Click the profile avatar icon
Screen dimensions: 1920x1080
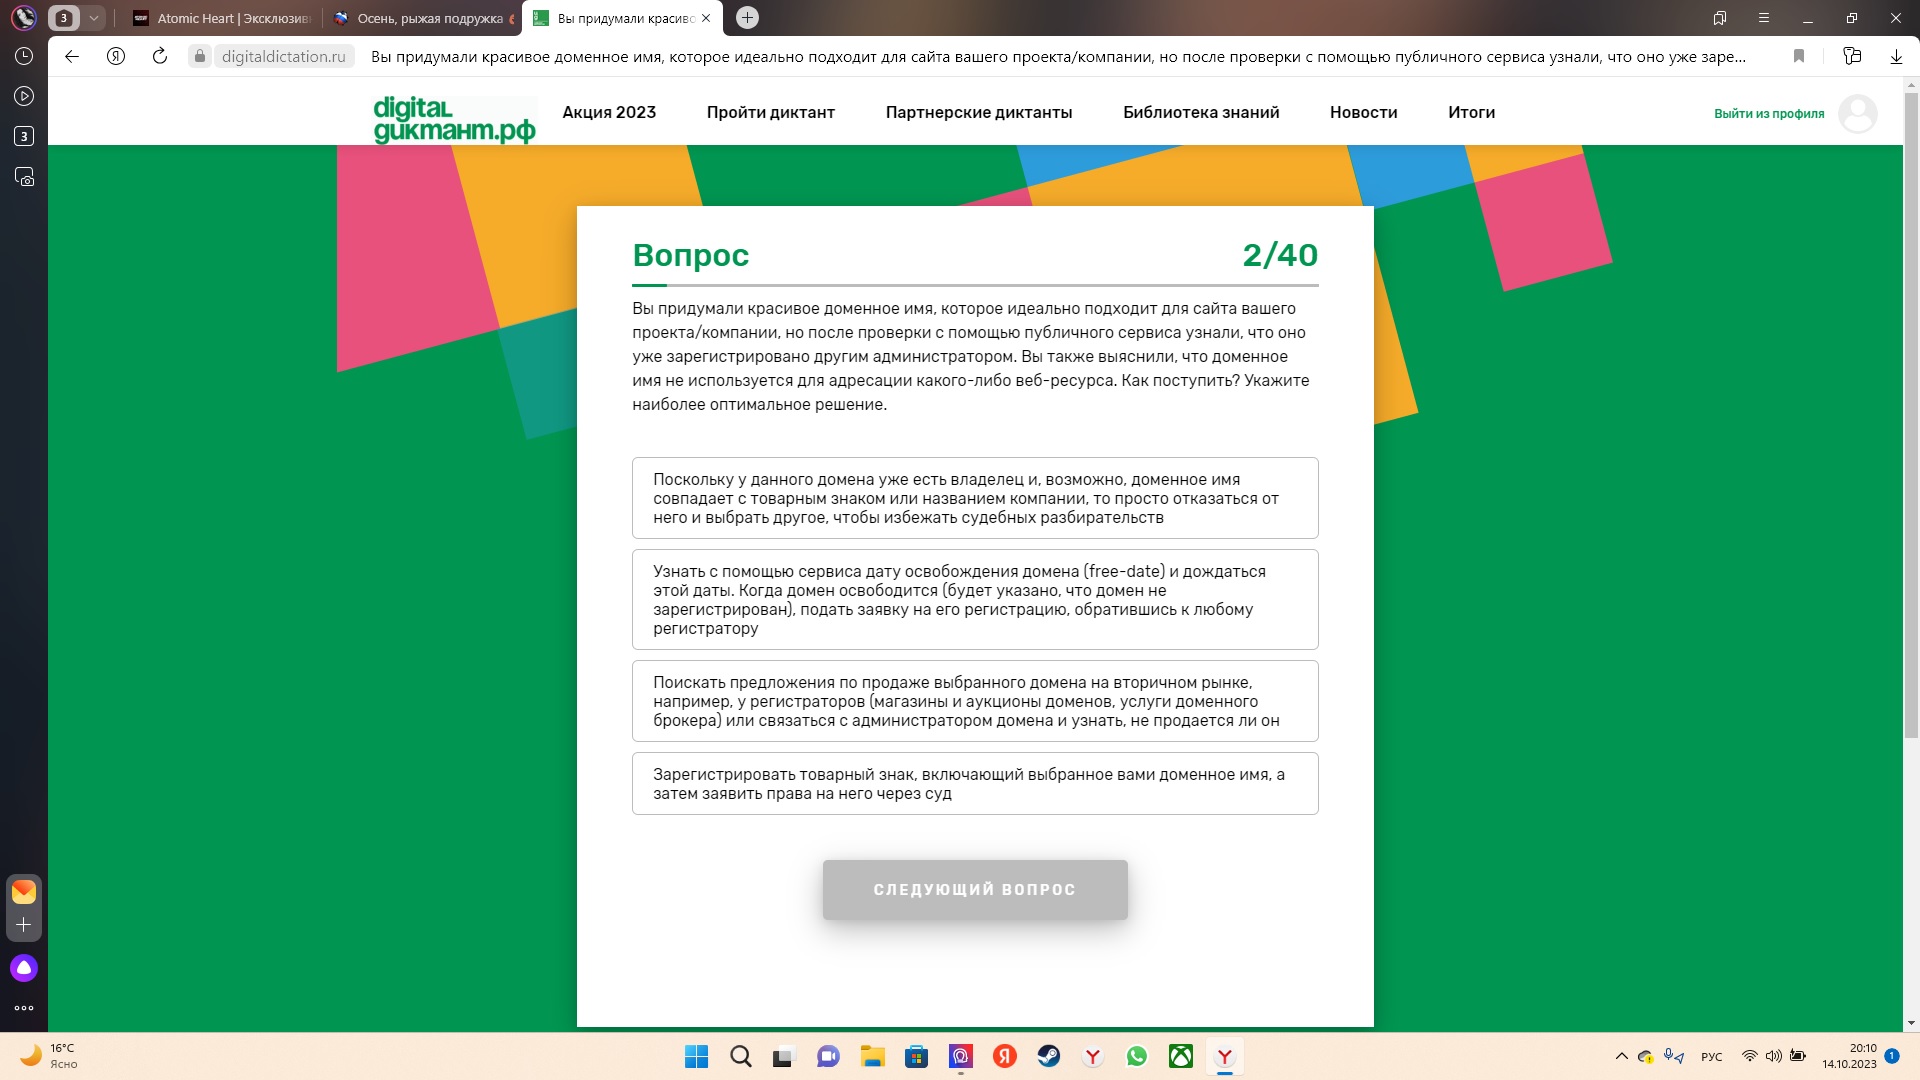1857,113
